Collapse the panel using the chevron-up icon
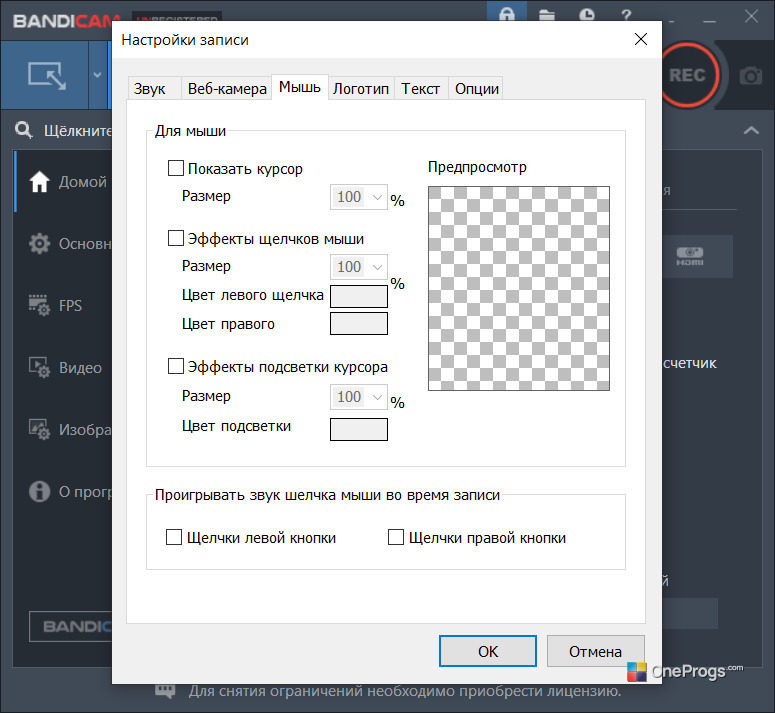This screenshot has height=713, width=775. tap(751, 130)
